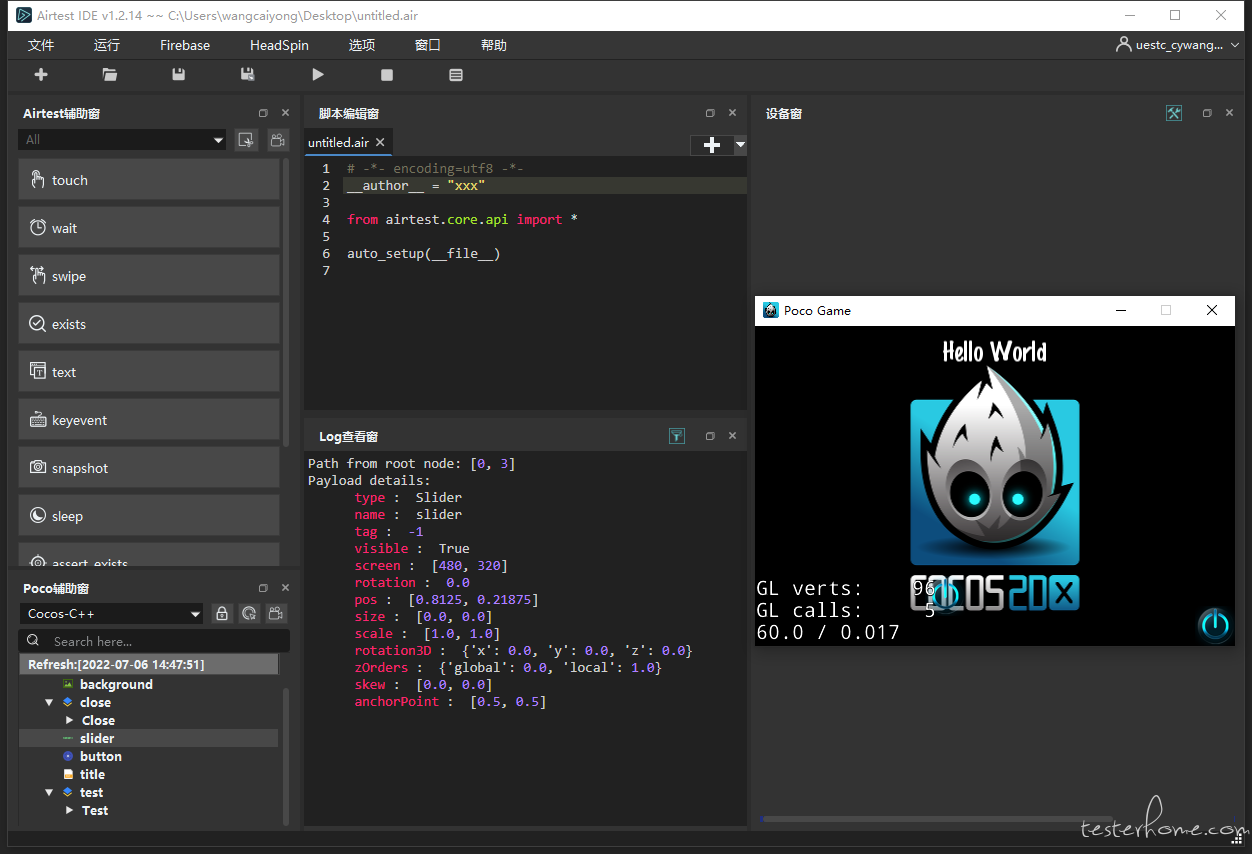Collapse the close node in Poco tree
The image size is (1252, 854).
point(49,703)
